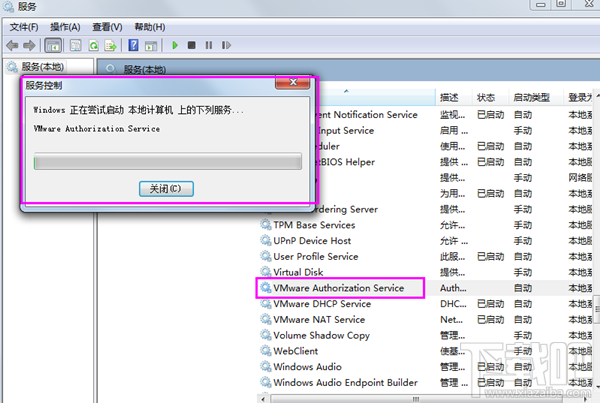Screen dimensions: 600x403
Task: Select VMware NAT Service row
Action: point(426,320)
